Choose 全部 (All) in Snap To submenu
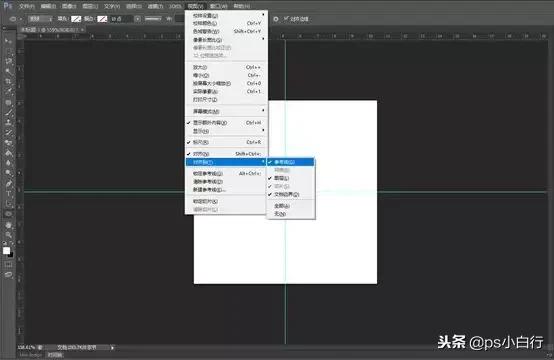The image size is (554, 360). click(290, 206)
